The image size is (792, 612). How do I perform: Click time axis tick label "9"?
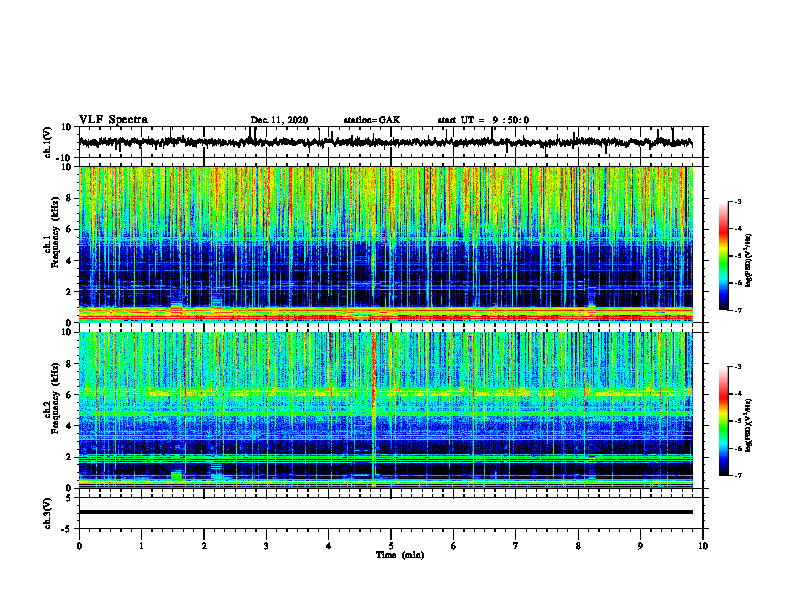640,545
